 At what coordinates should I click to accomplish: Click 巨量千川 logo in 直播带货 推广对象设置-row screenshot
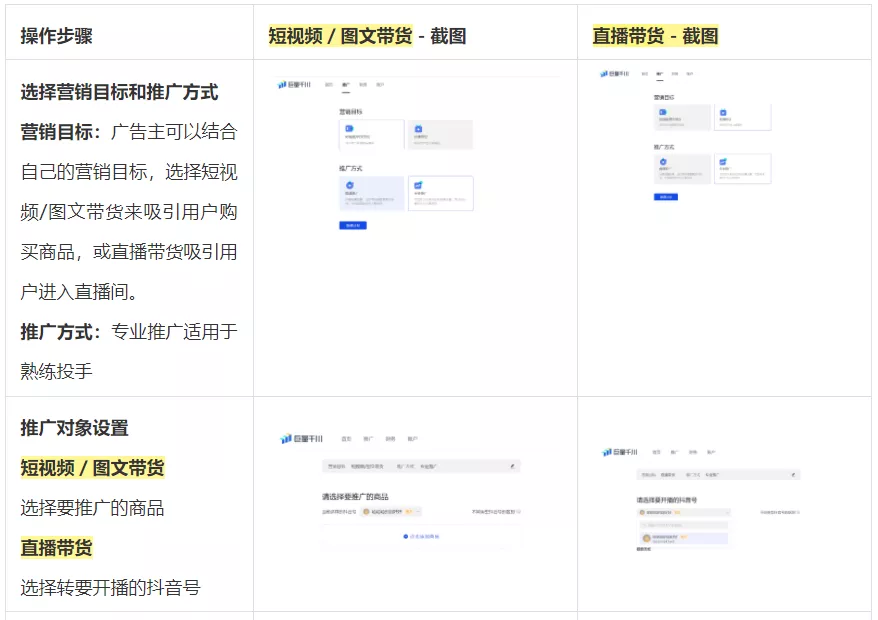point(619,452)
